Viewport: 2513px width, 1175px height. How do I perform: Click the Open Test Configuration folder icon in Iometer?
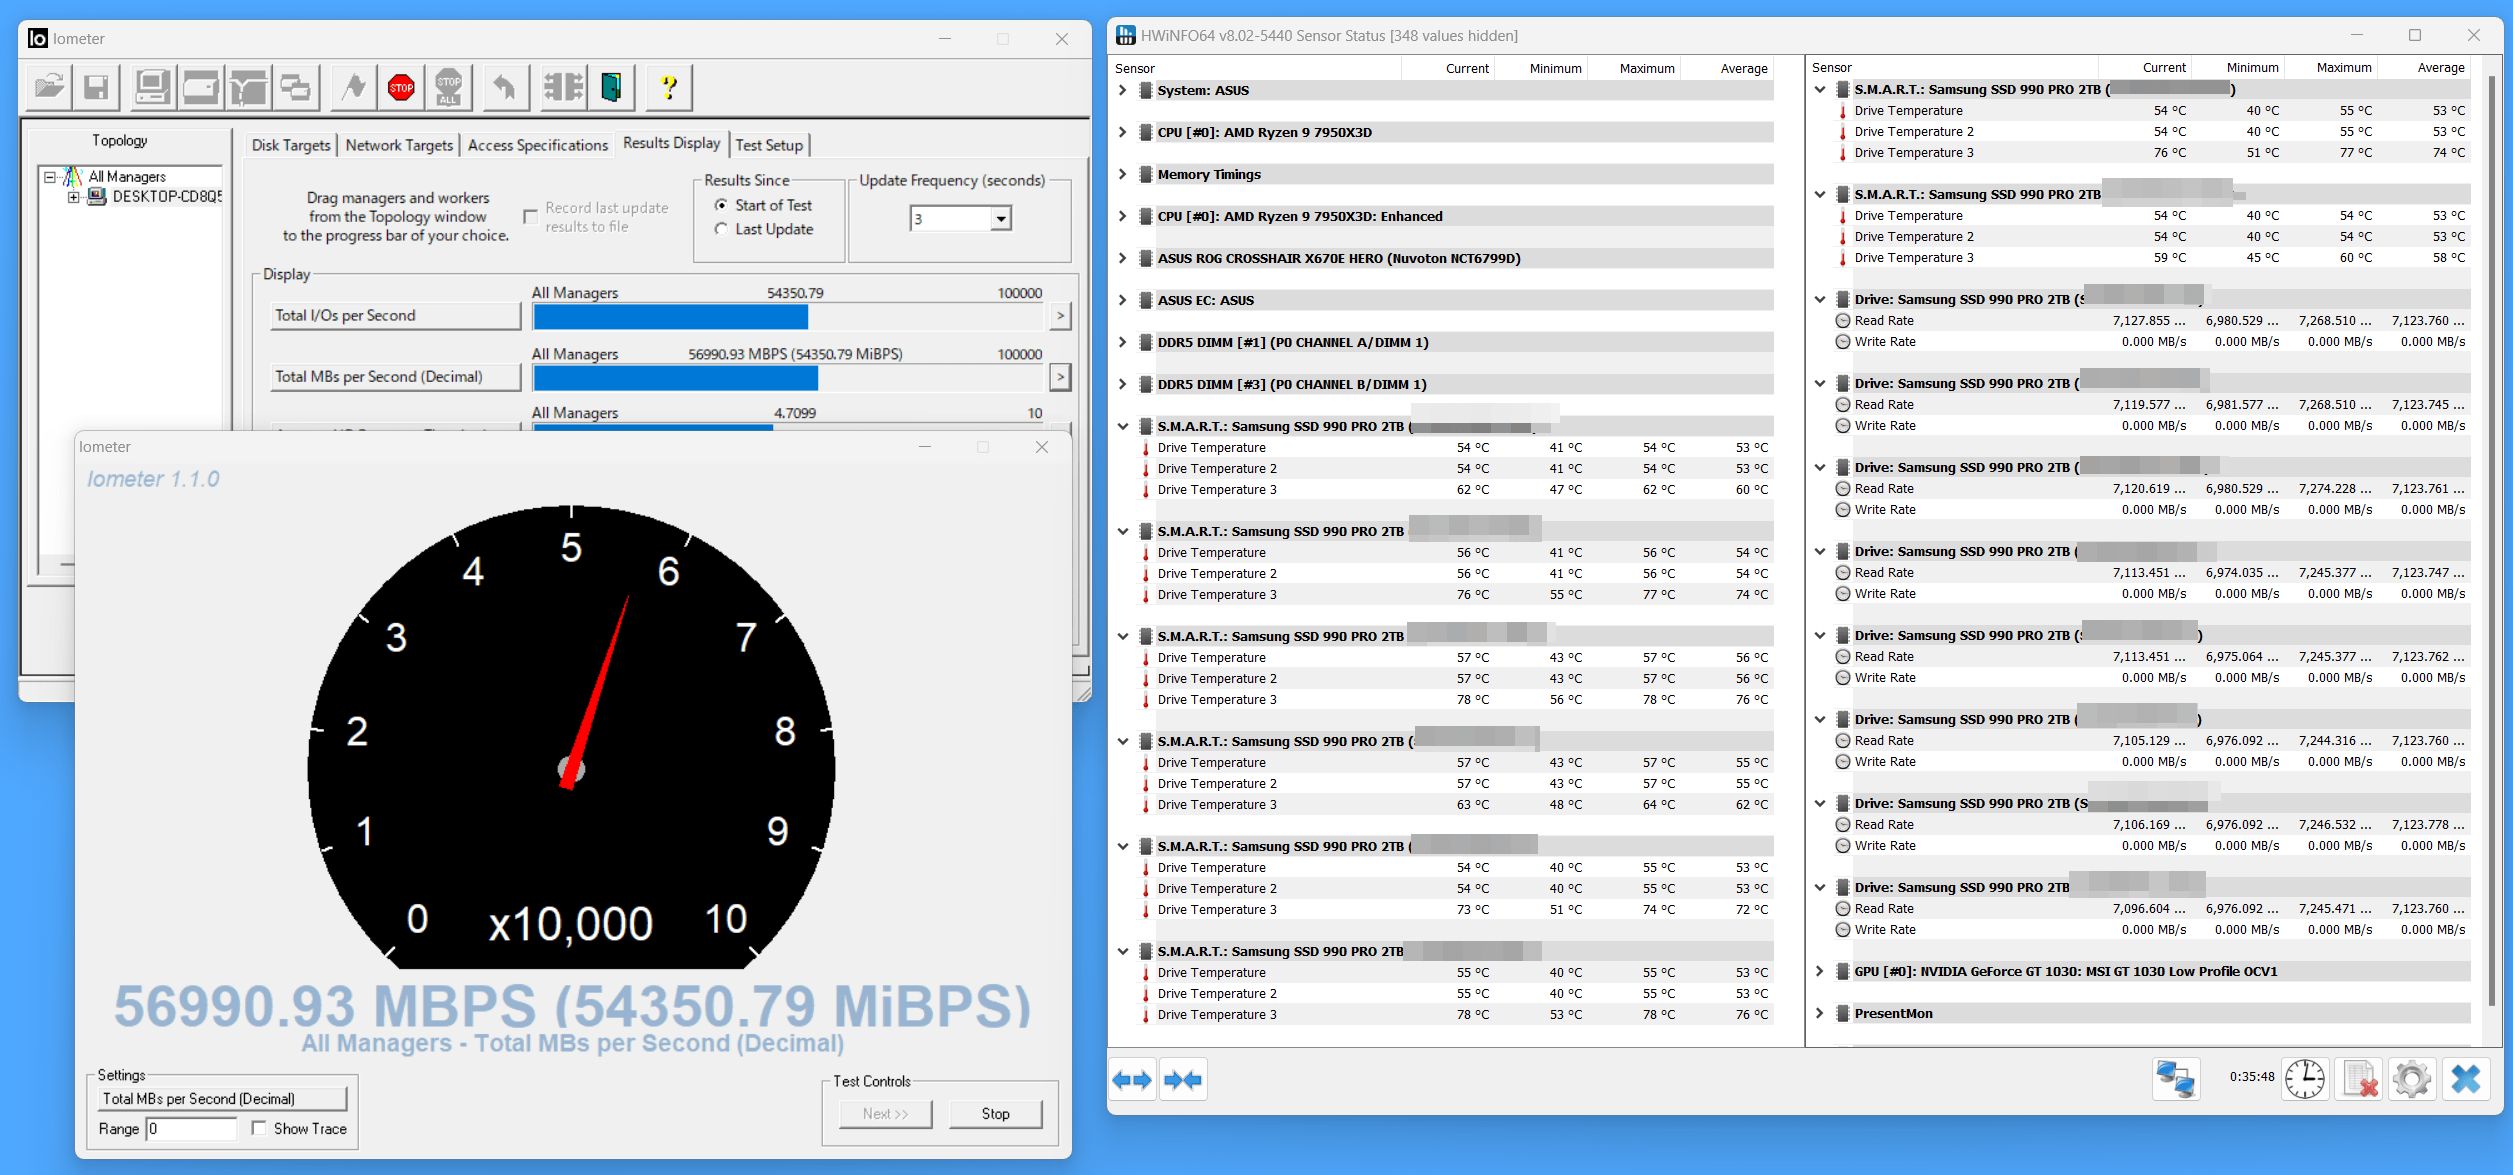48,88
